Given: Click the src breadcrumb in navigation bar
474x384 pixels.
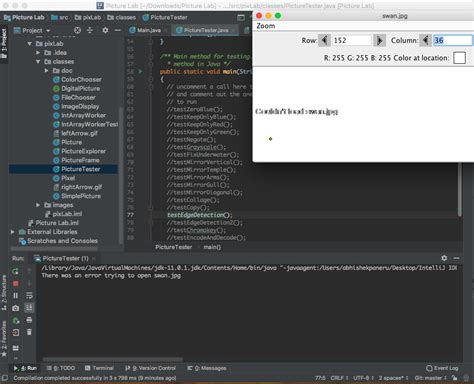Looking at the screenshot, I should point(59,17).
